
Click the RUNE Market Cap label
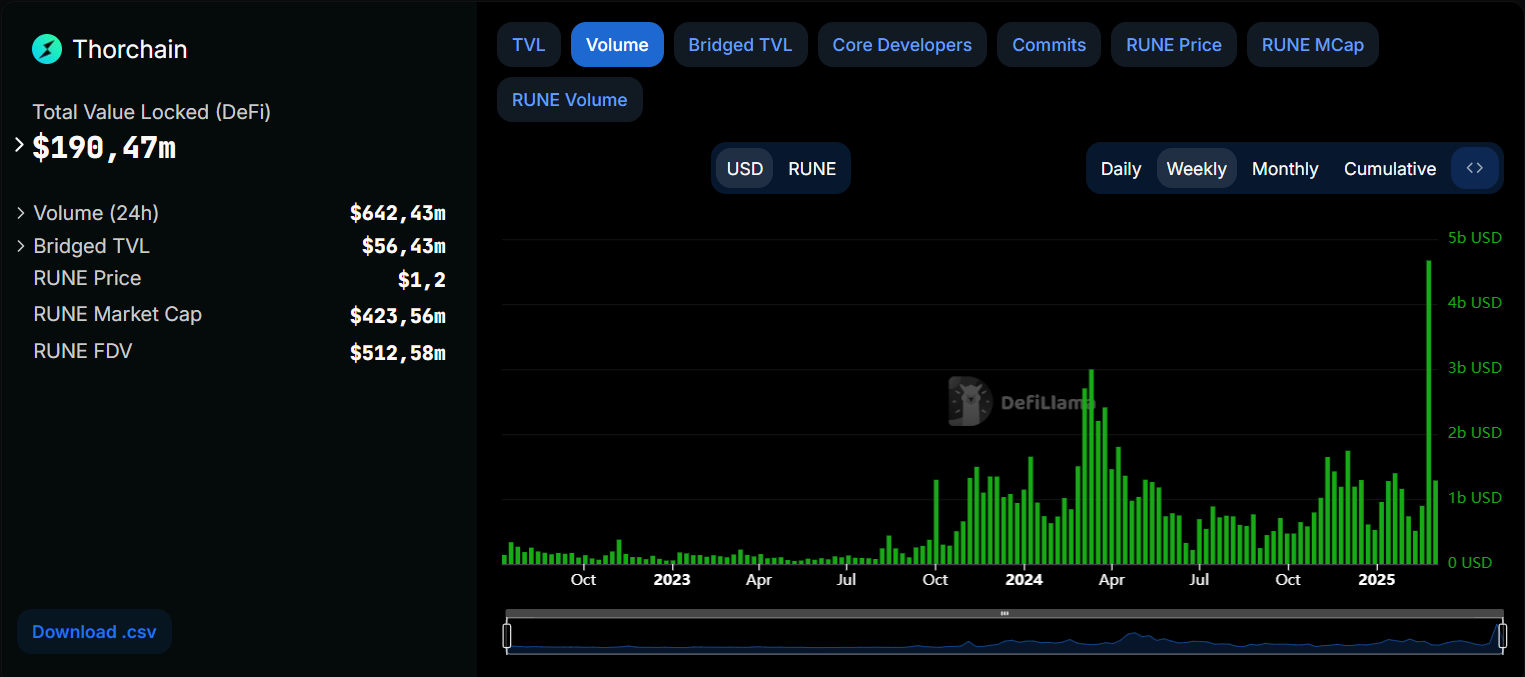click(118, 314)
